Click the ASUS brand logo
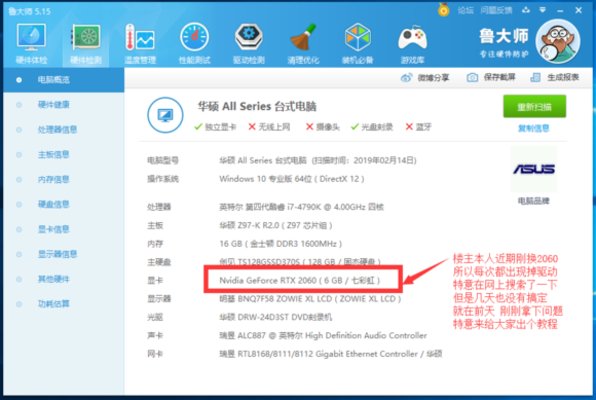The height and width of the screenshot is (400, 596). 534,169
